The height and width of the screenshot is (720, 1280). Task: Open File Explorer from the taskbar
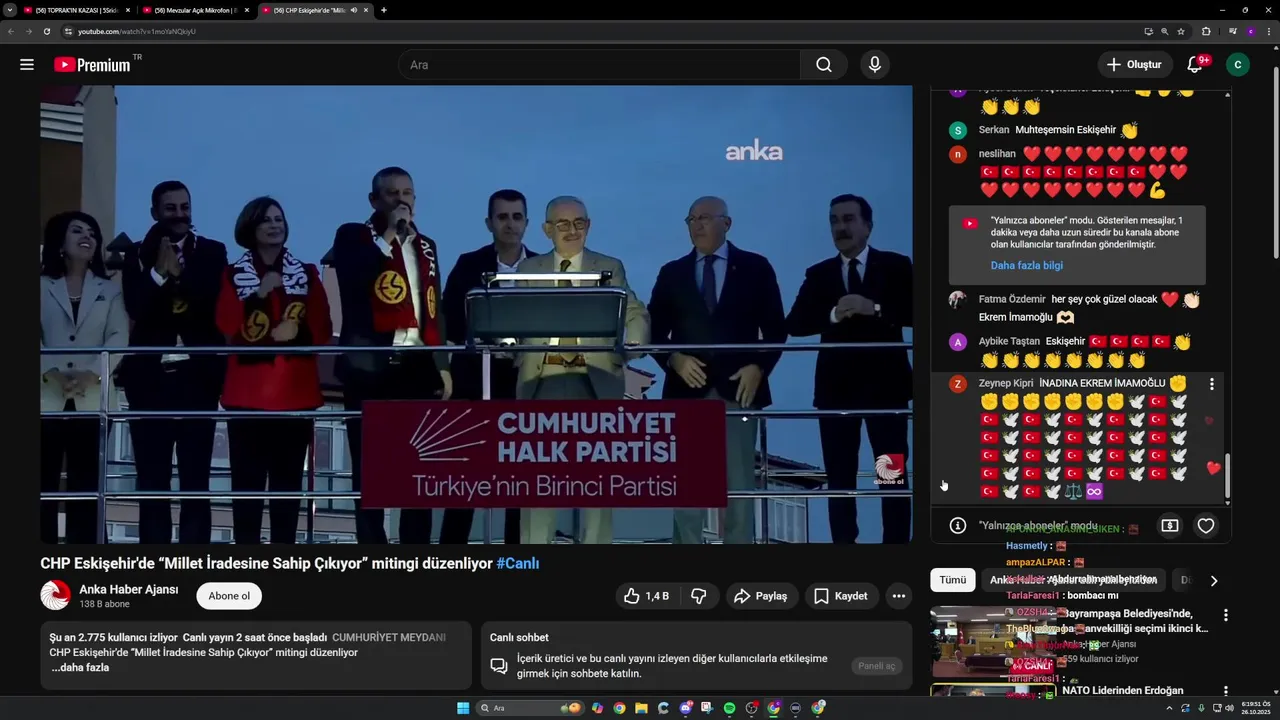[x=641, y=708]
